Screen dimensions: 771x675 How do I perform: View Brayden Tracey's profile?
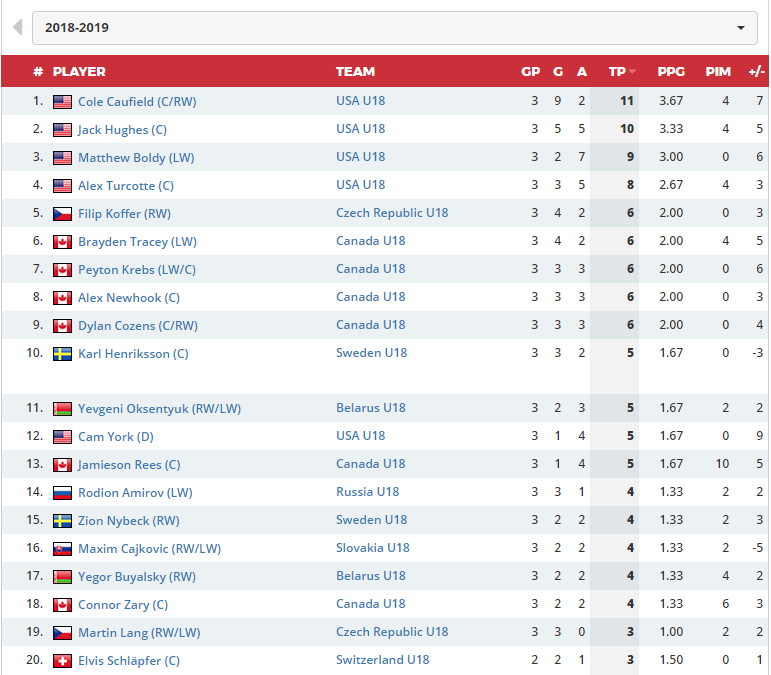coord(137,242)
